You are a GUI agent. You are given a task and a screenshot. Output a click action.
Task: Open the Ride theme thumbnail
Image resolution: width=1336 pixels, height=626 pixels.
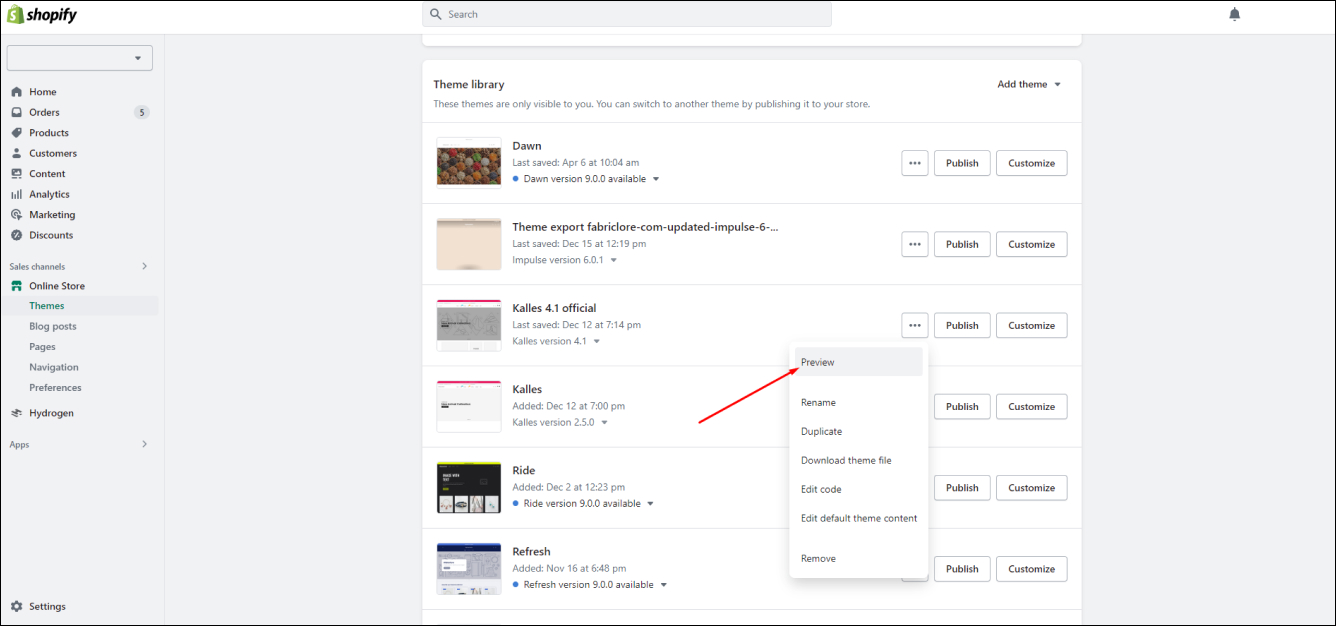(x=469, y=488)
